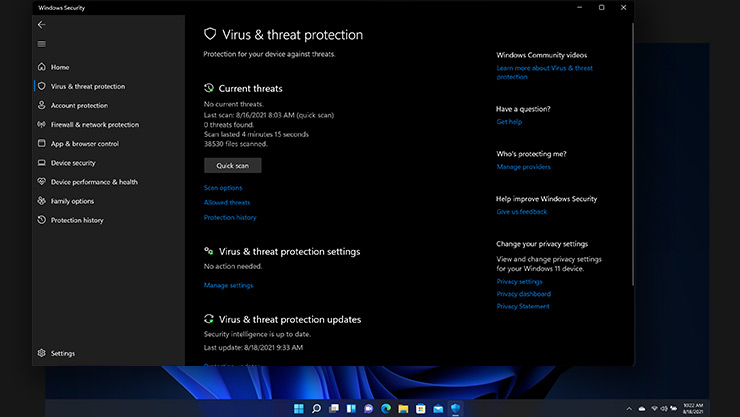Open Manage settings under protection settings

[228, 285]
